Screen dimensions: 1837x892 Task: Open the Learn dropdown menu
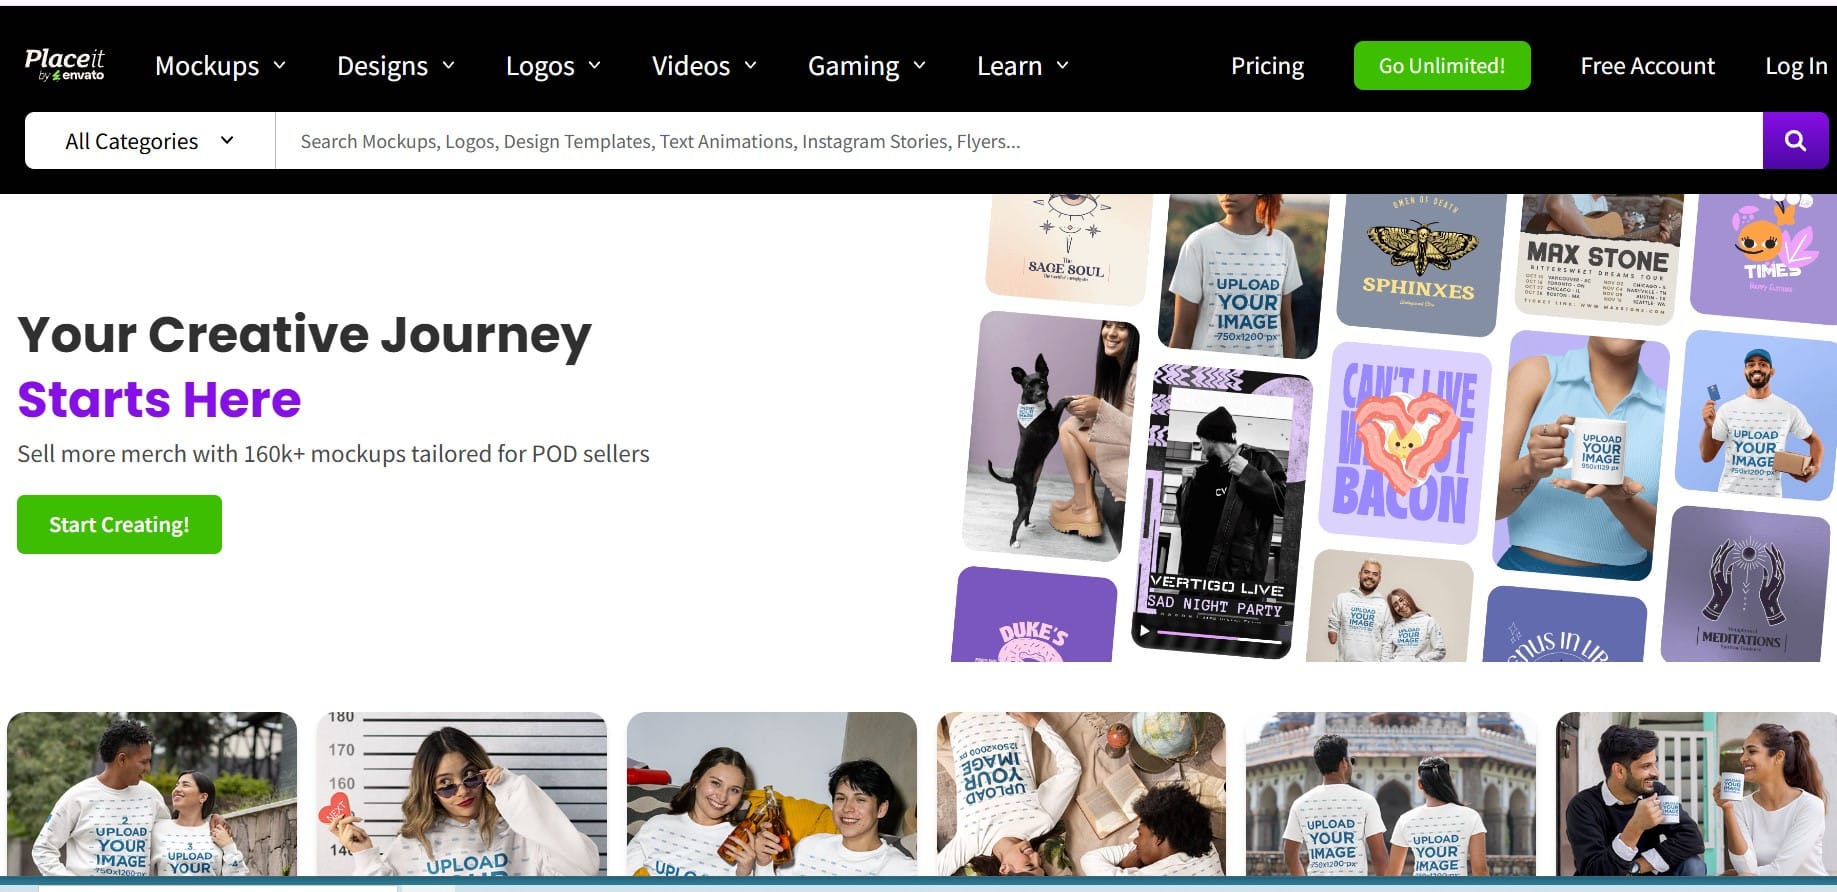pos(1022,66)
